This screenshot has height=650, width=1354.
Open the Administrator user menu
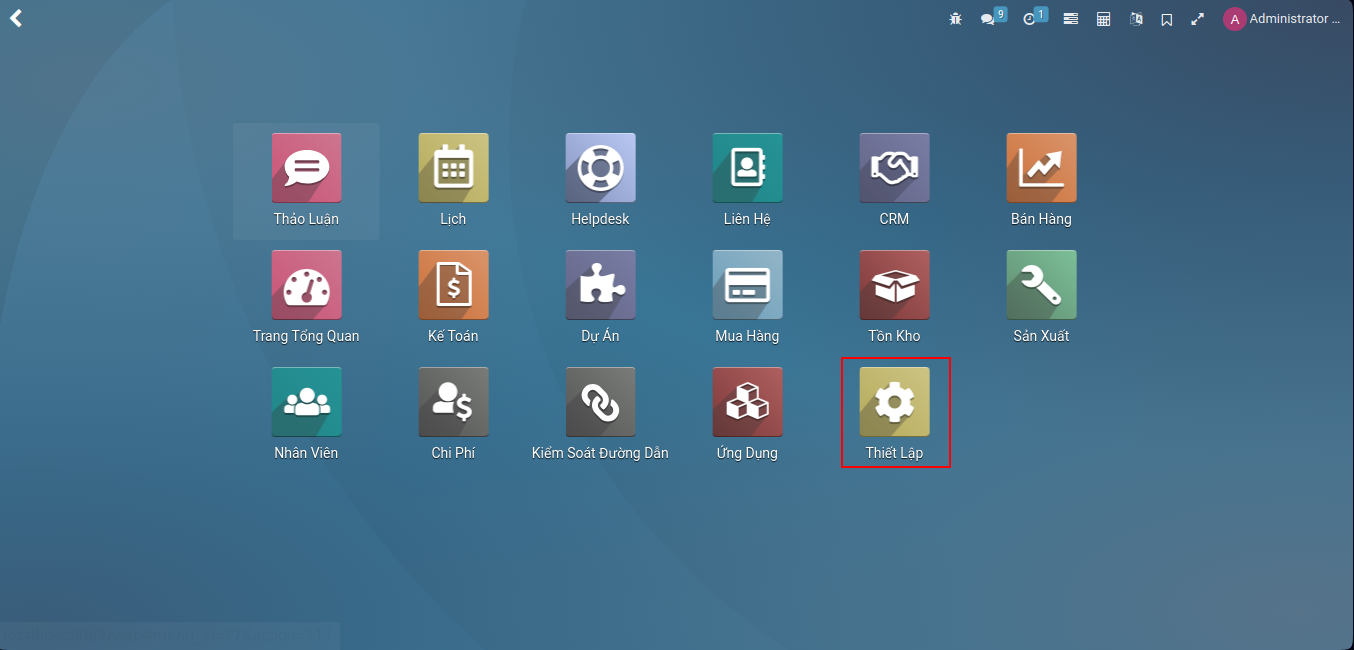tap(1281, 19)
